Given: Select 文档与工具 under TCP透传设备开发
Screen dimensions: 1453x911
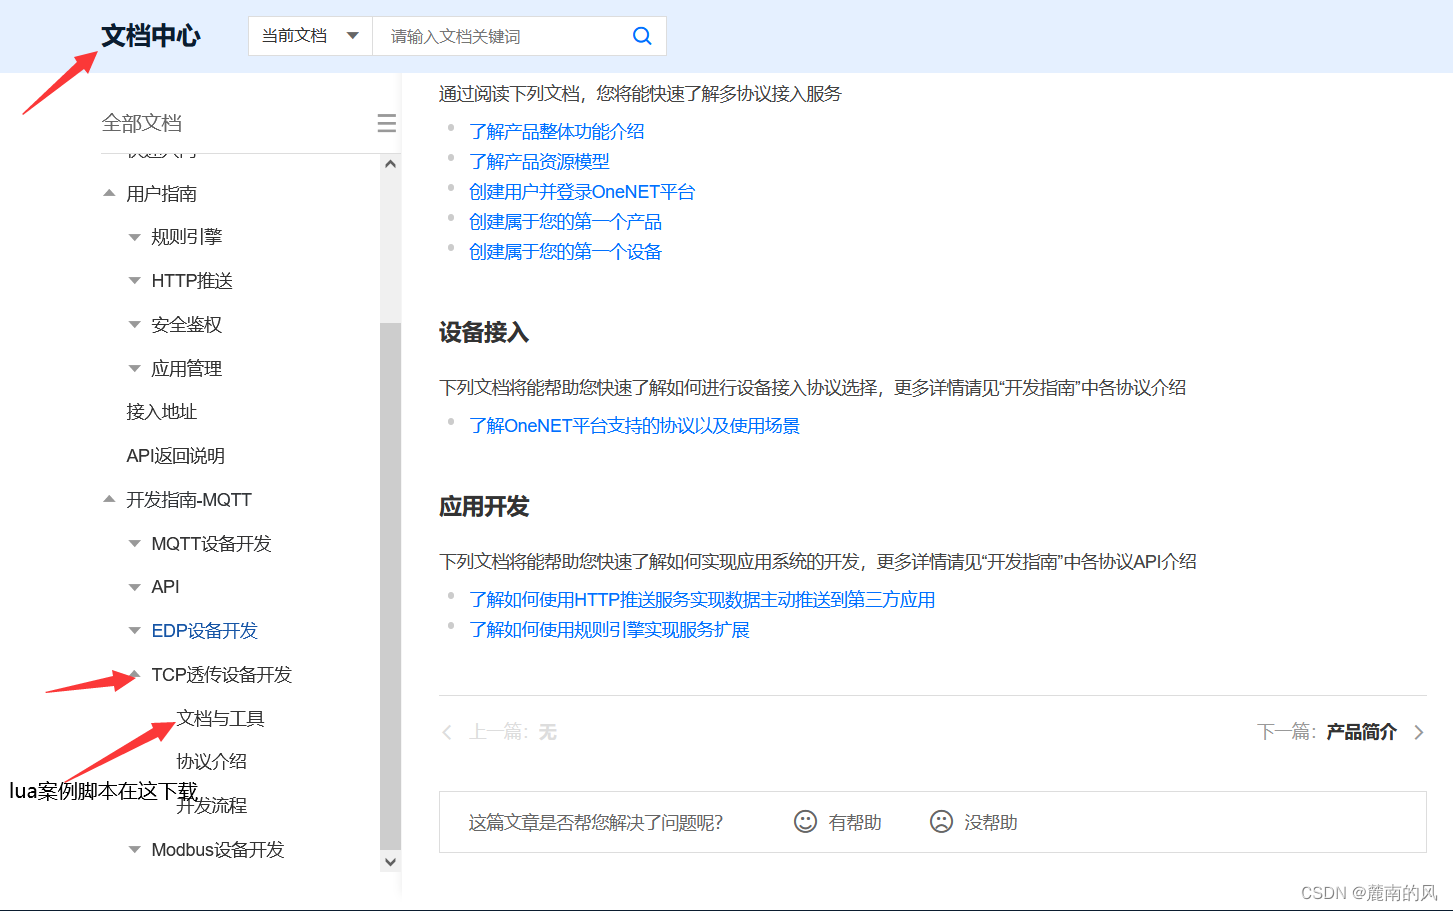Looking at the screenshot, I should point(221,719).
